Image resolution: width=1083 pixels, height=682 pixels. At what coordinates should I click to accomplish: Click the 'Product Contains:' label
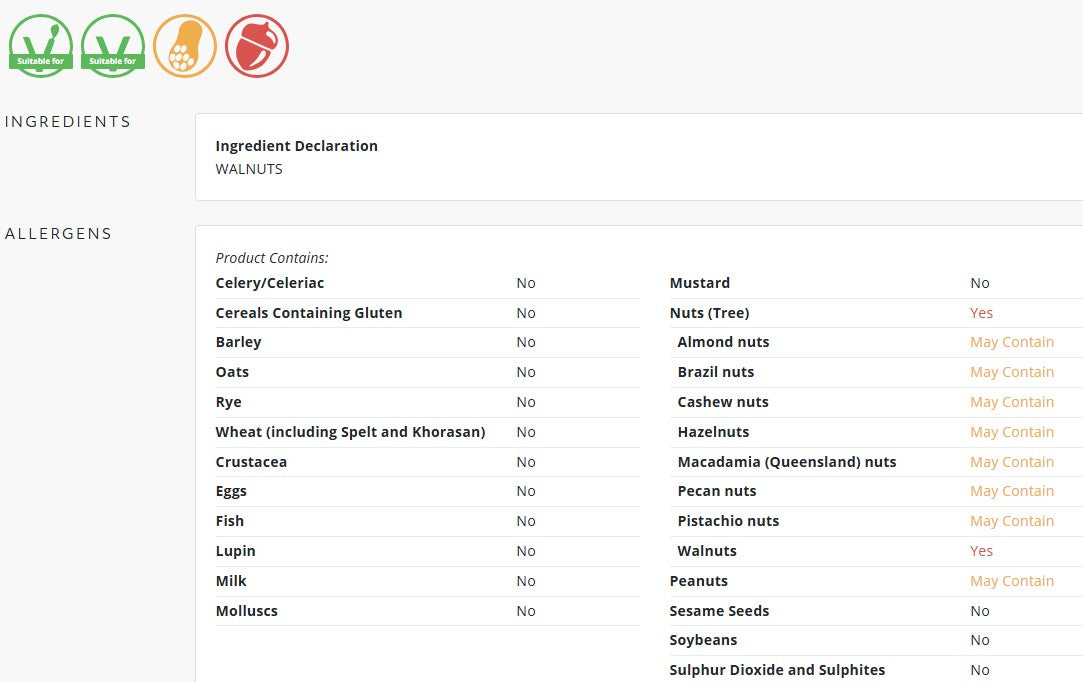[x=272, y=258]
